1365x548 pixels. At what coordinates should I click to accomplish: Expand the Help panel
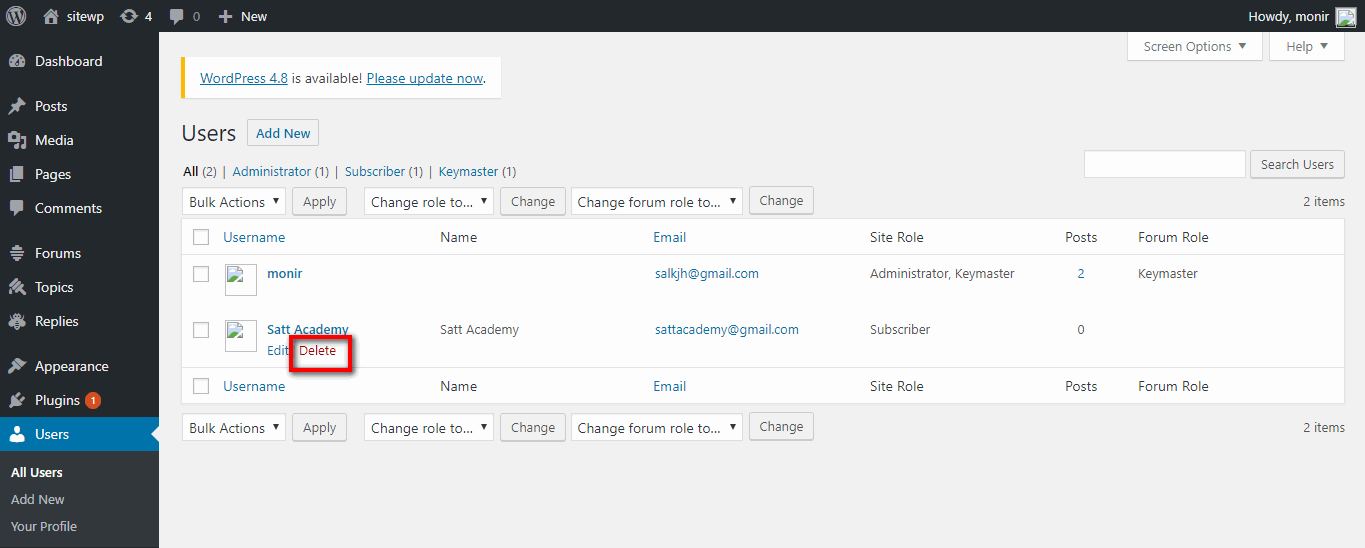[1307, 46]
